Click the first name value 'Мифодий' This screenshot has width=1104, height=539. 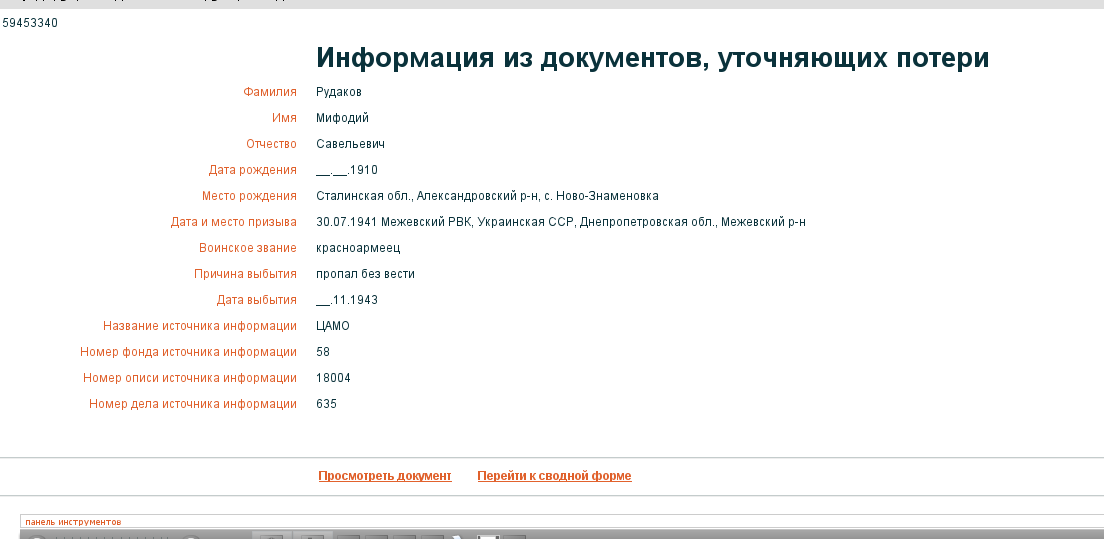pyautogui.click(x=342, y=118)
